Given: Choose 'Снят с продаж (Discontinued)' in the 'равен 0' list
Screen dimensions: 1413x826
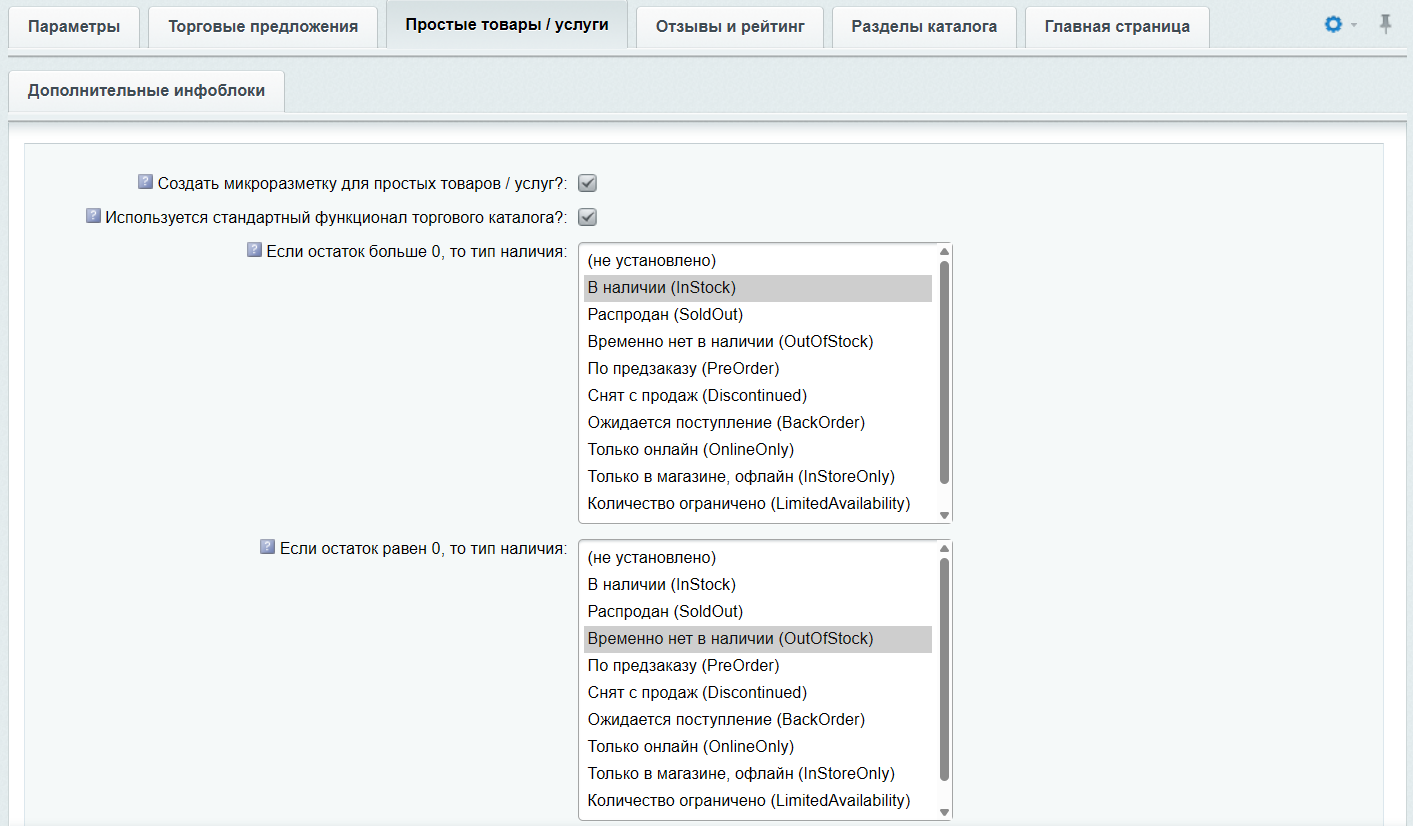Looking at the screenshot, I should click(758, 693).
